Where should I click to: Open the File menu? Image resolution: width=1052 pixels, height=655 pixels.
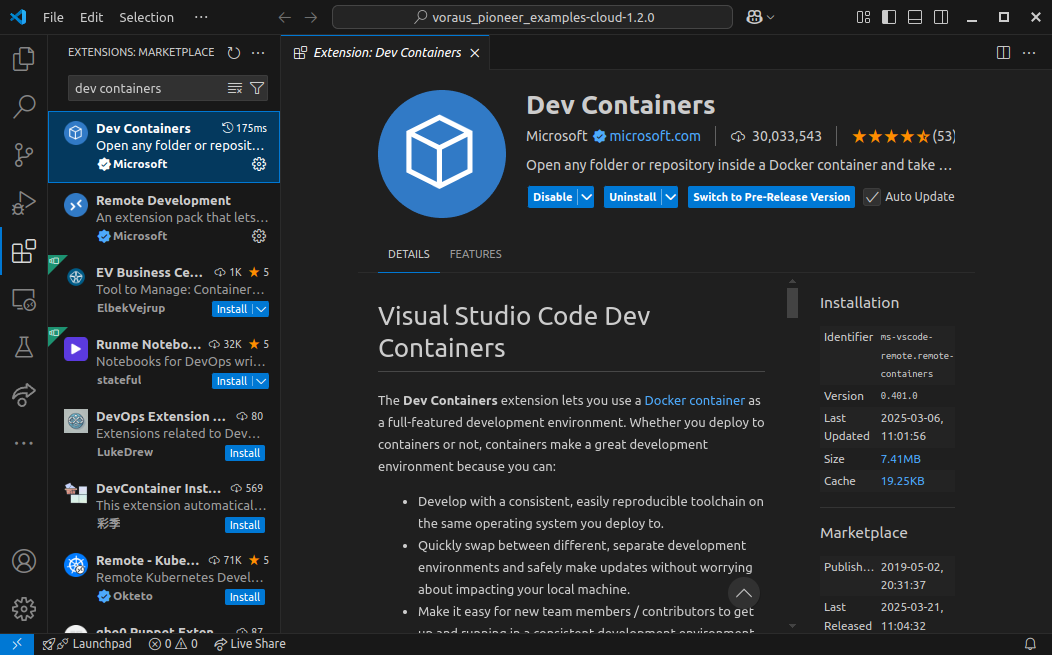click(x=53, y=17)
